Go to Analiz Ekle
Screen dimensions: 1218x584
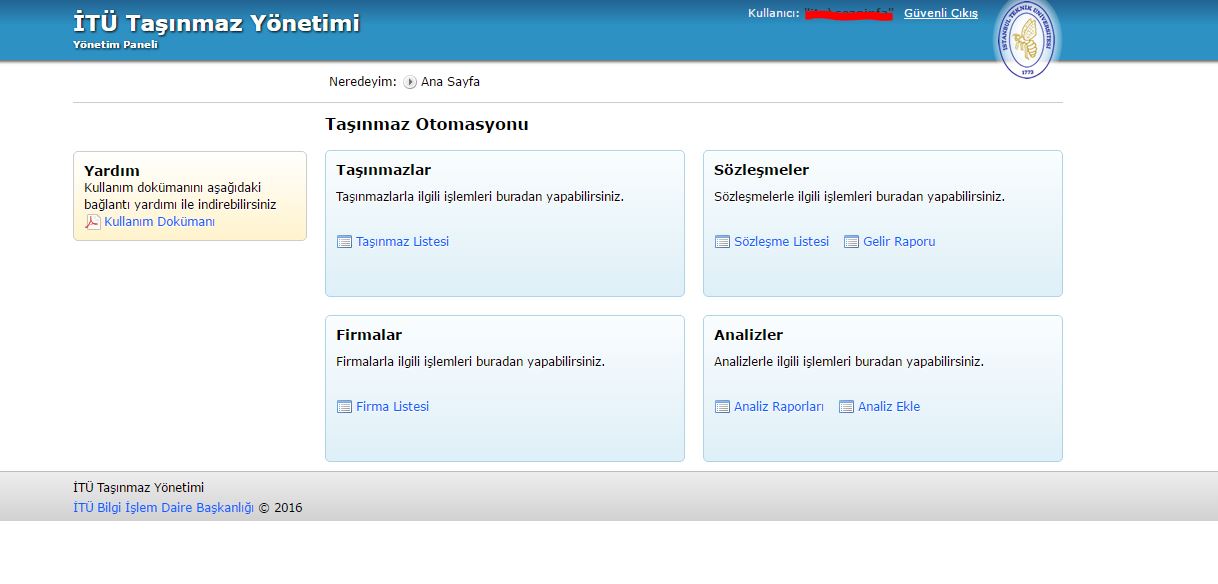pyautogui.click(x=889, y=407)
